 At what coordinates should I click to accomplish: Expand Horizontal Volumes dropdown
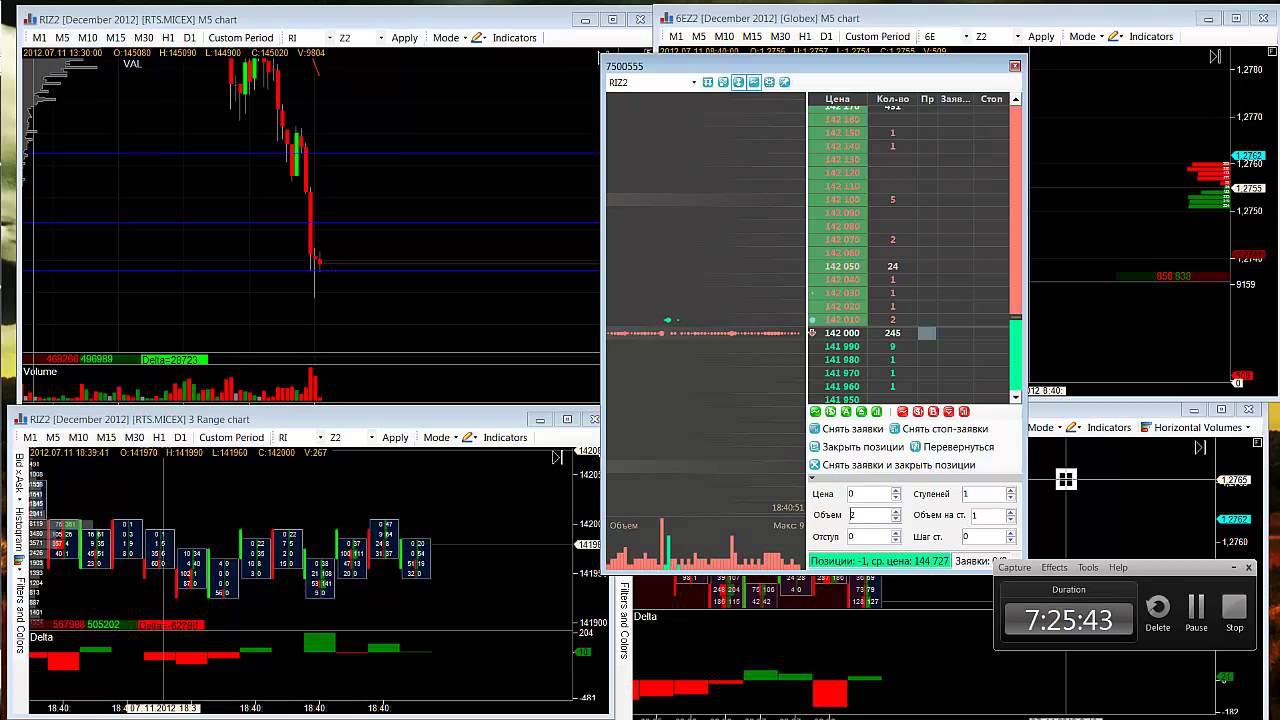(1248, 427)
